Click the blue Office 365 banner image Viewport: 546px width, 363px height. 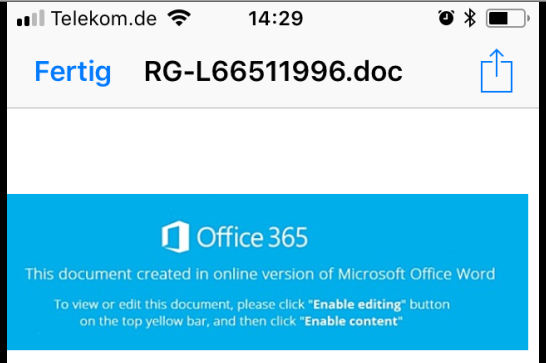tap(267, 272)
